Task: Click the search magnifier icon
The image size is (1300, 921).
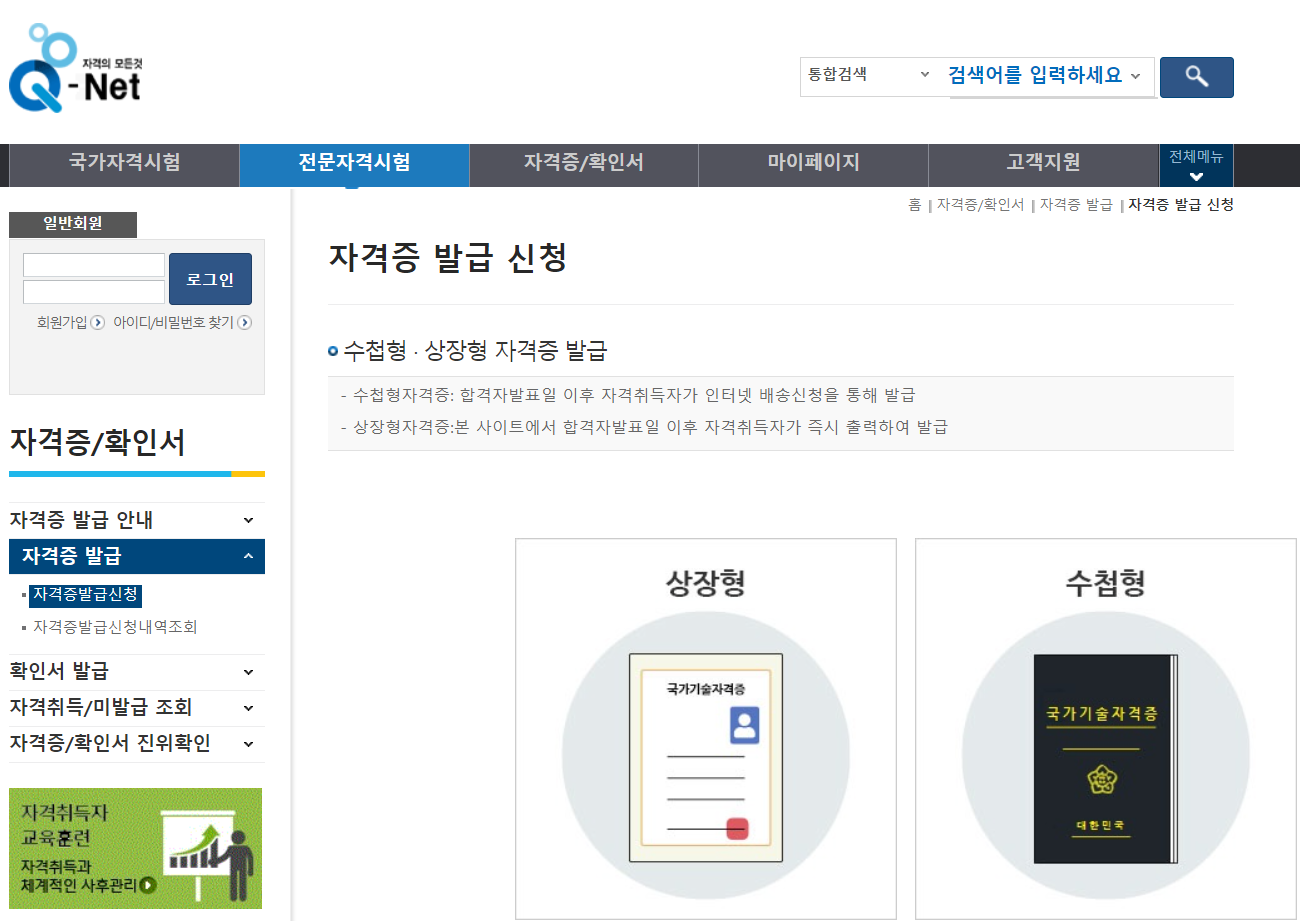Action: coord(1196,77)
